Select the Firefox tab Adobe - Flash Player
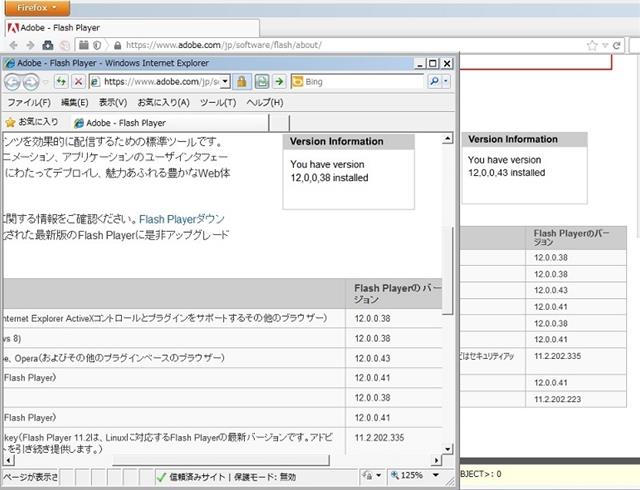 pos(132,28)
